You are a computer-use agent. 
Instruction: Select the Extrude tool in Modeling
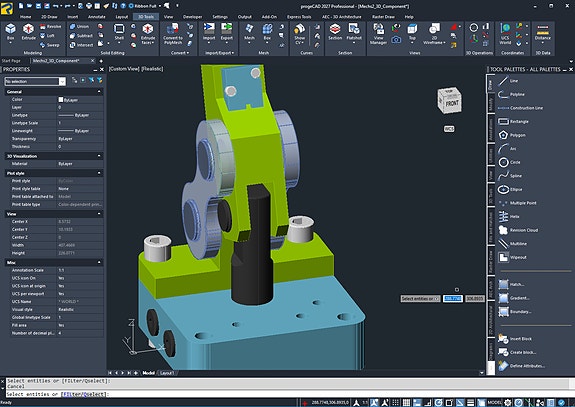pos(28,32)
